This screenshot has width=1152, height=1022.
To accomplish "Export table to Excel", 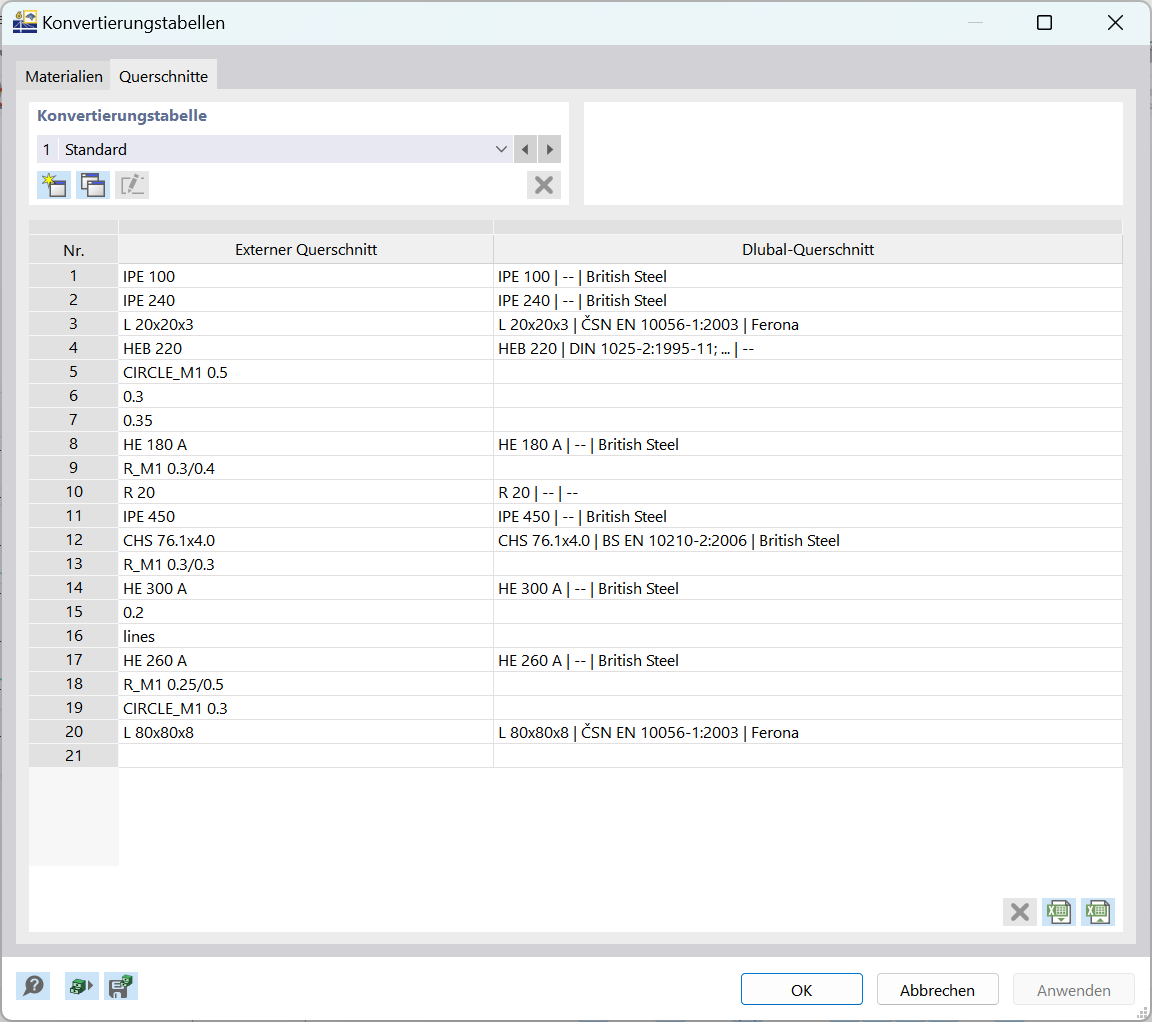I will (1098, 913).
